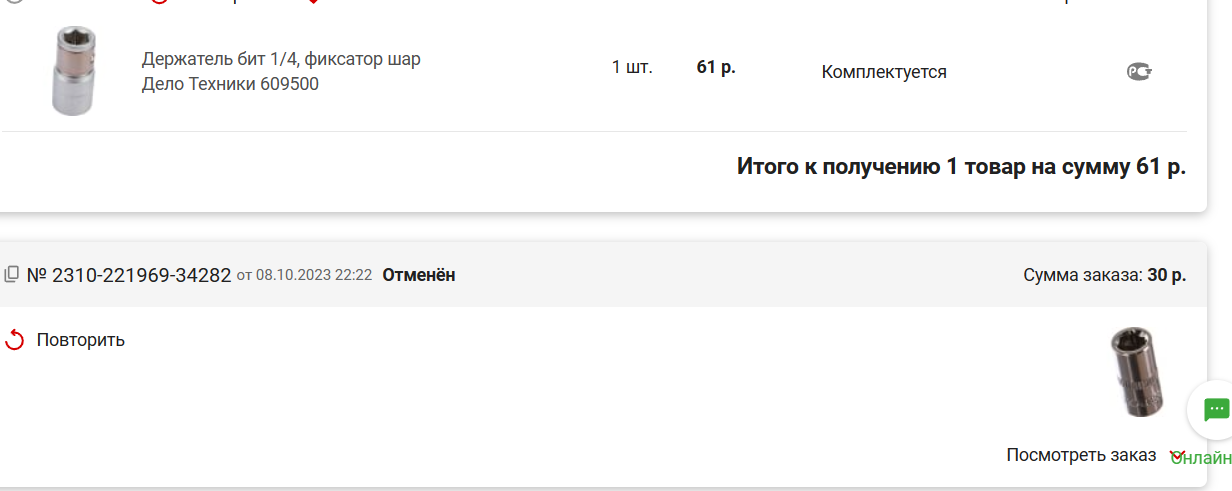Viewport: 1232px width, 491px height.
Task: Open the green online chat bubble
Action: 1215,409
